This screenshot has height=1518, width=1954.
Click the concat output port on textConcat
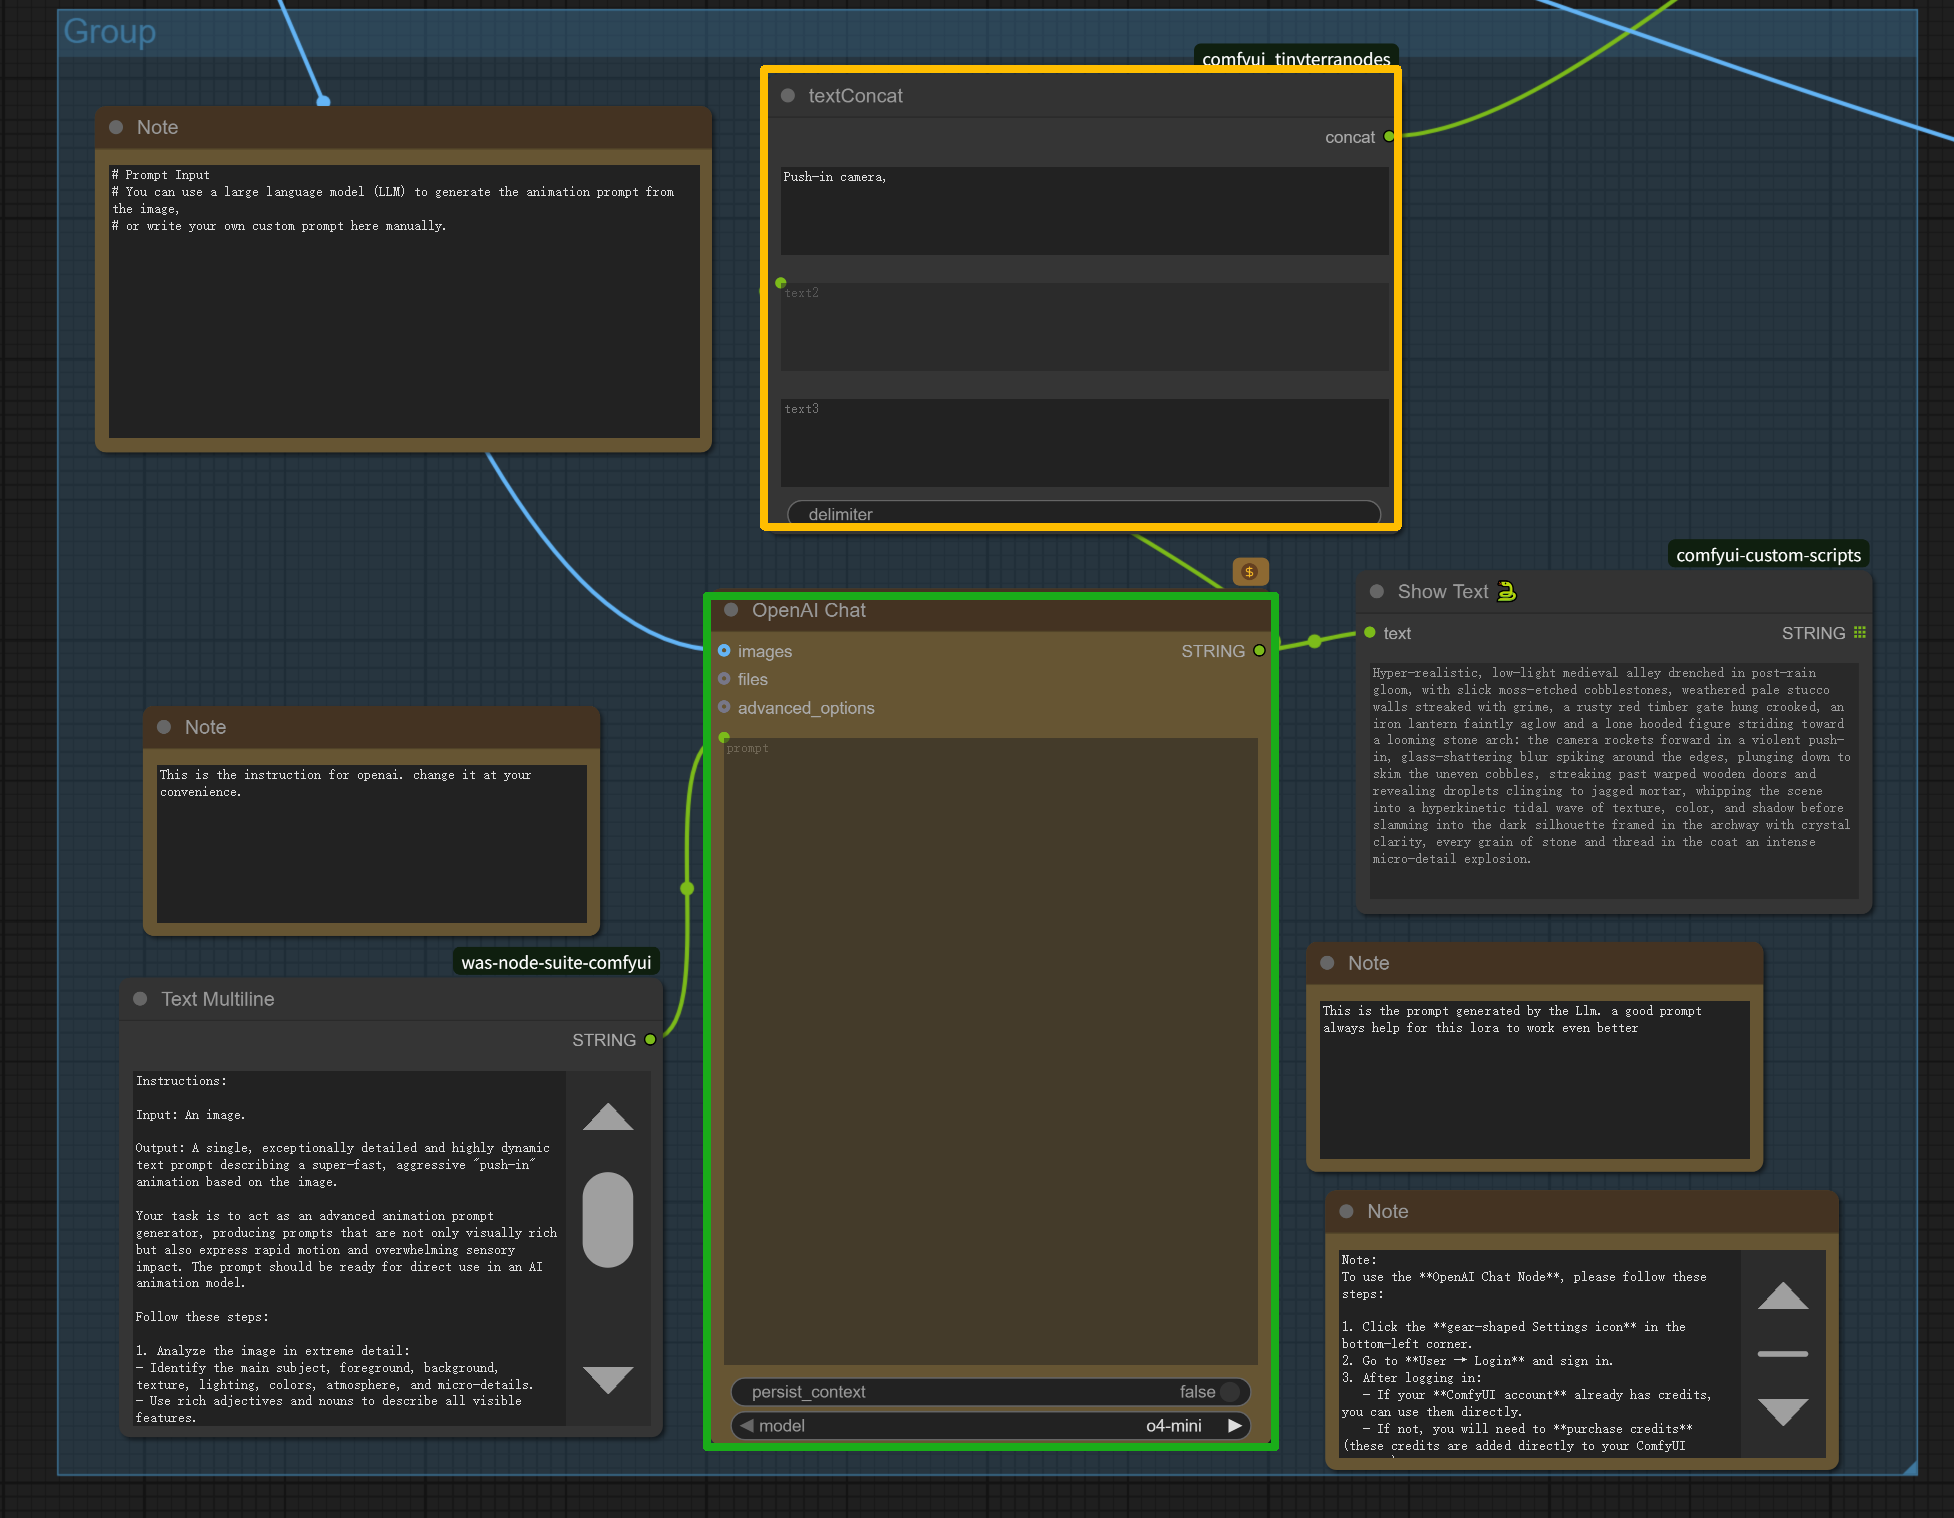pos(1389,137)
